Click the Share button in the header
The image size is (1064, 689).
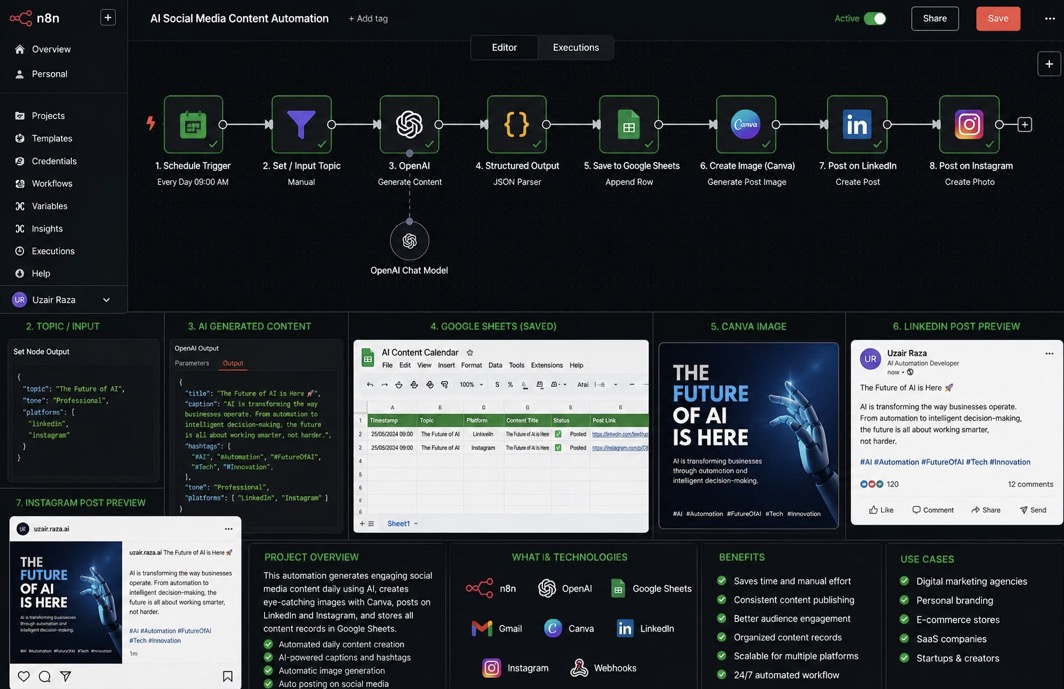point(934,18)
